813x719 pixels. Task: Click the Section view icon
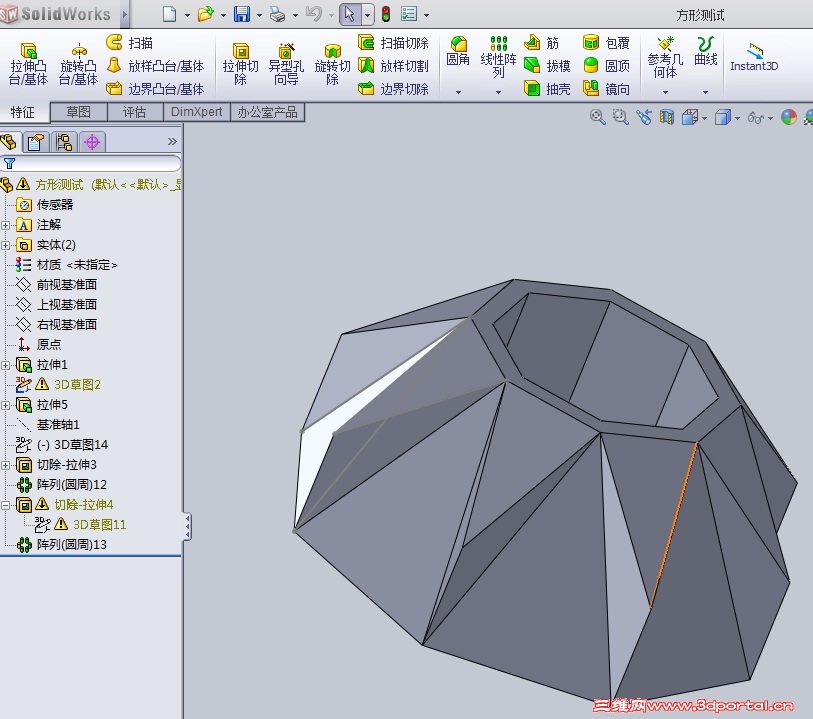[x=667, y=117]
